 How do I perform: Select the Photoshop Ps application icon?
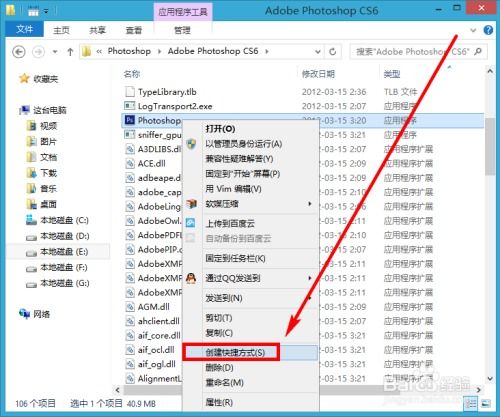coord(129,120)
